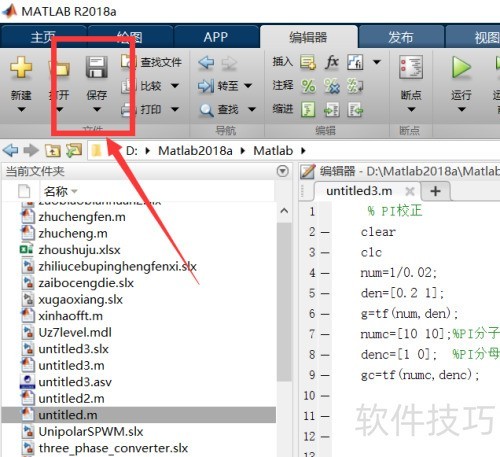Open the Print (打印) dropdown arrow
This screenshot has height=457, width=500.
pyautogui.click(x=175, y=109)
